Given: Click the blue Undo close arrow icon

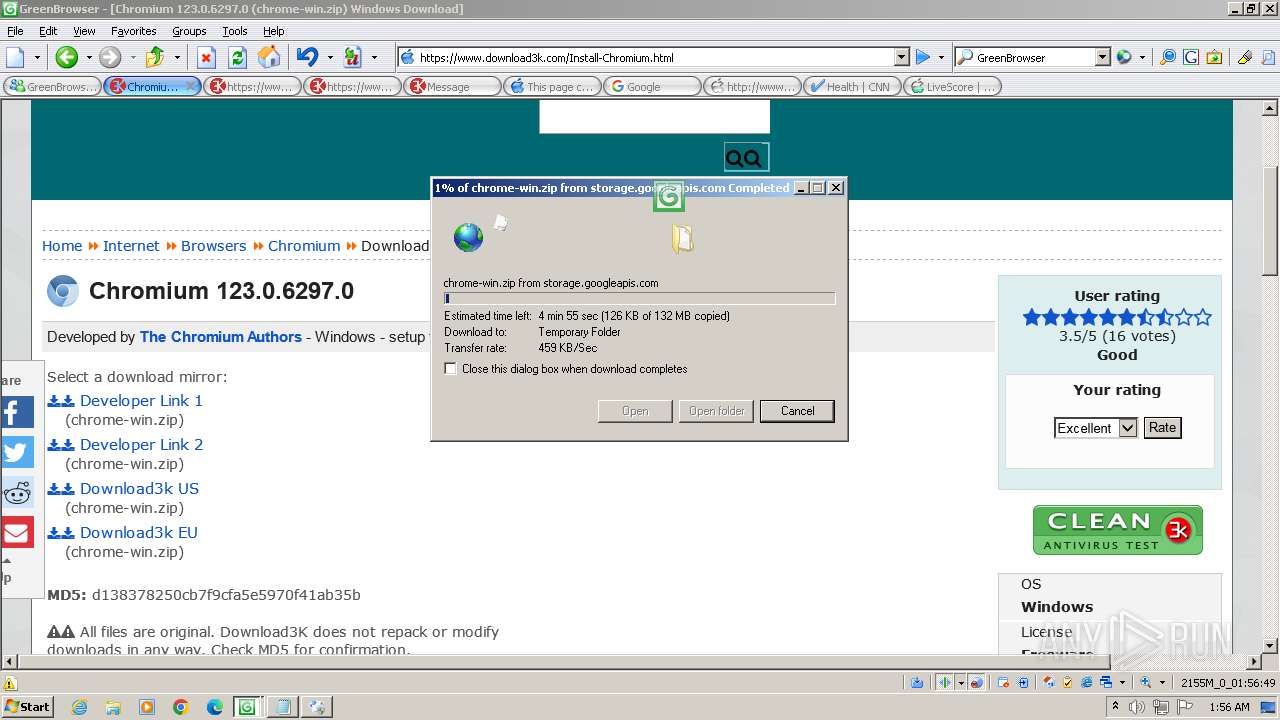Looking at the screenshot, I should coord(307,57).
